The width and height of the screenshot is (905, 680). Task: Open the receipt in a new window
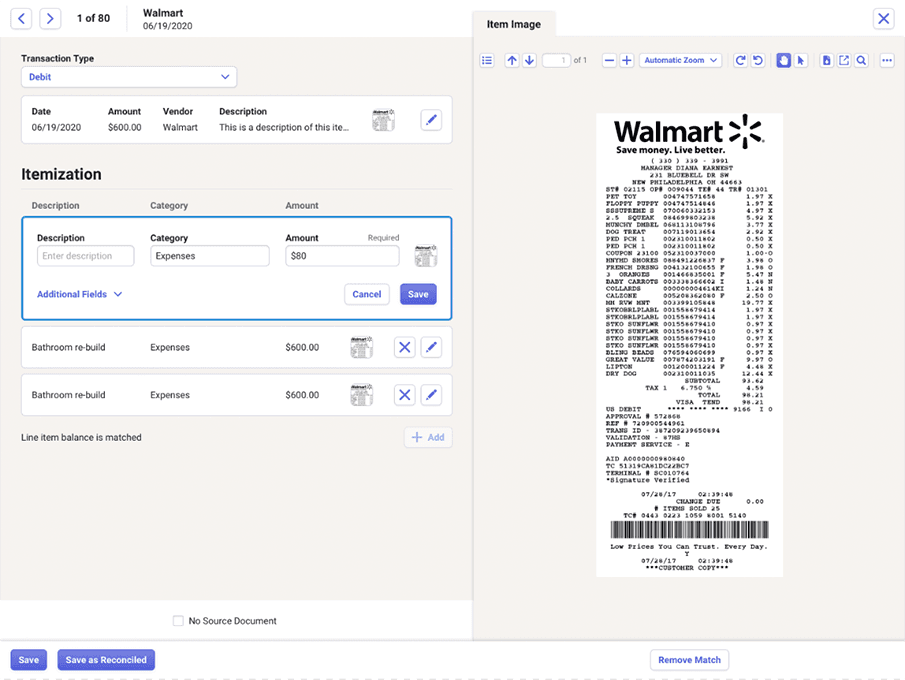(x=843, y=60)
